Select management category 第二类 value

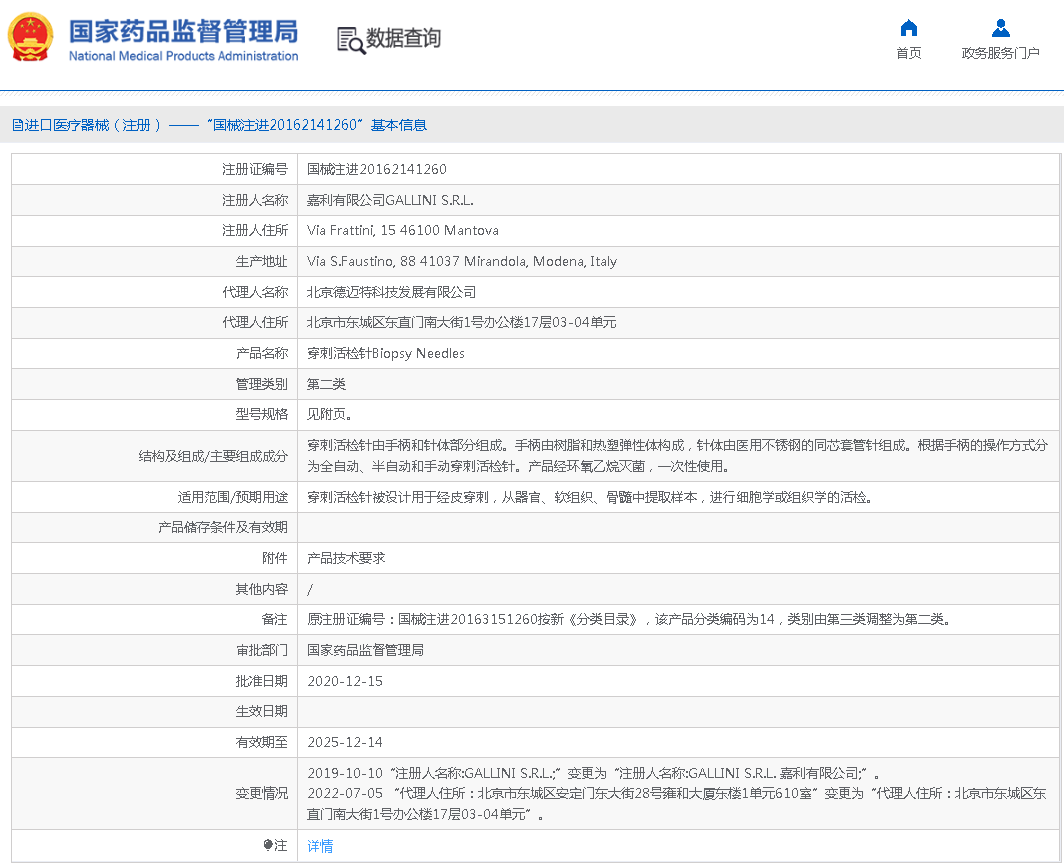326,384
